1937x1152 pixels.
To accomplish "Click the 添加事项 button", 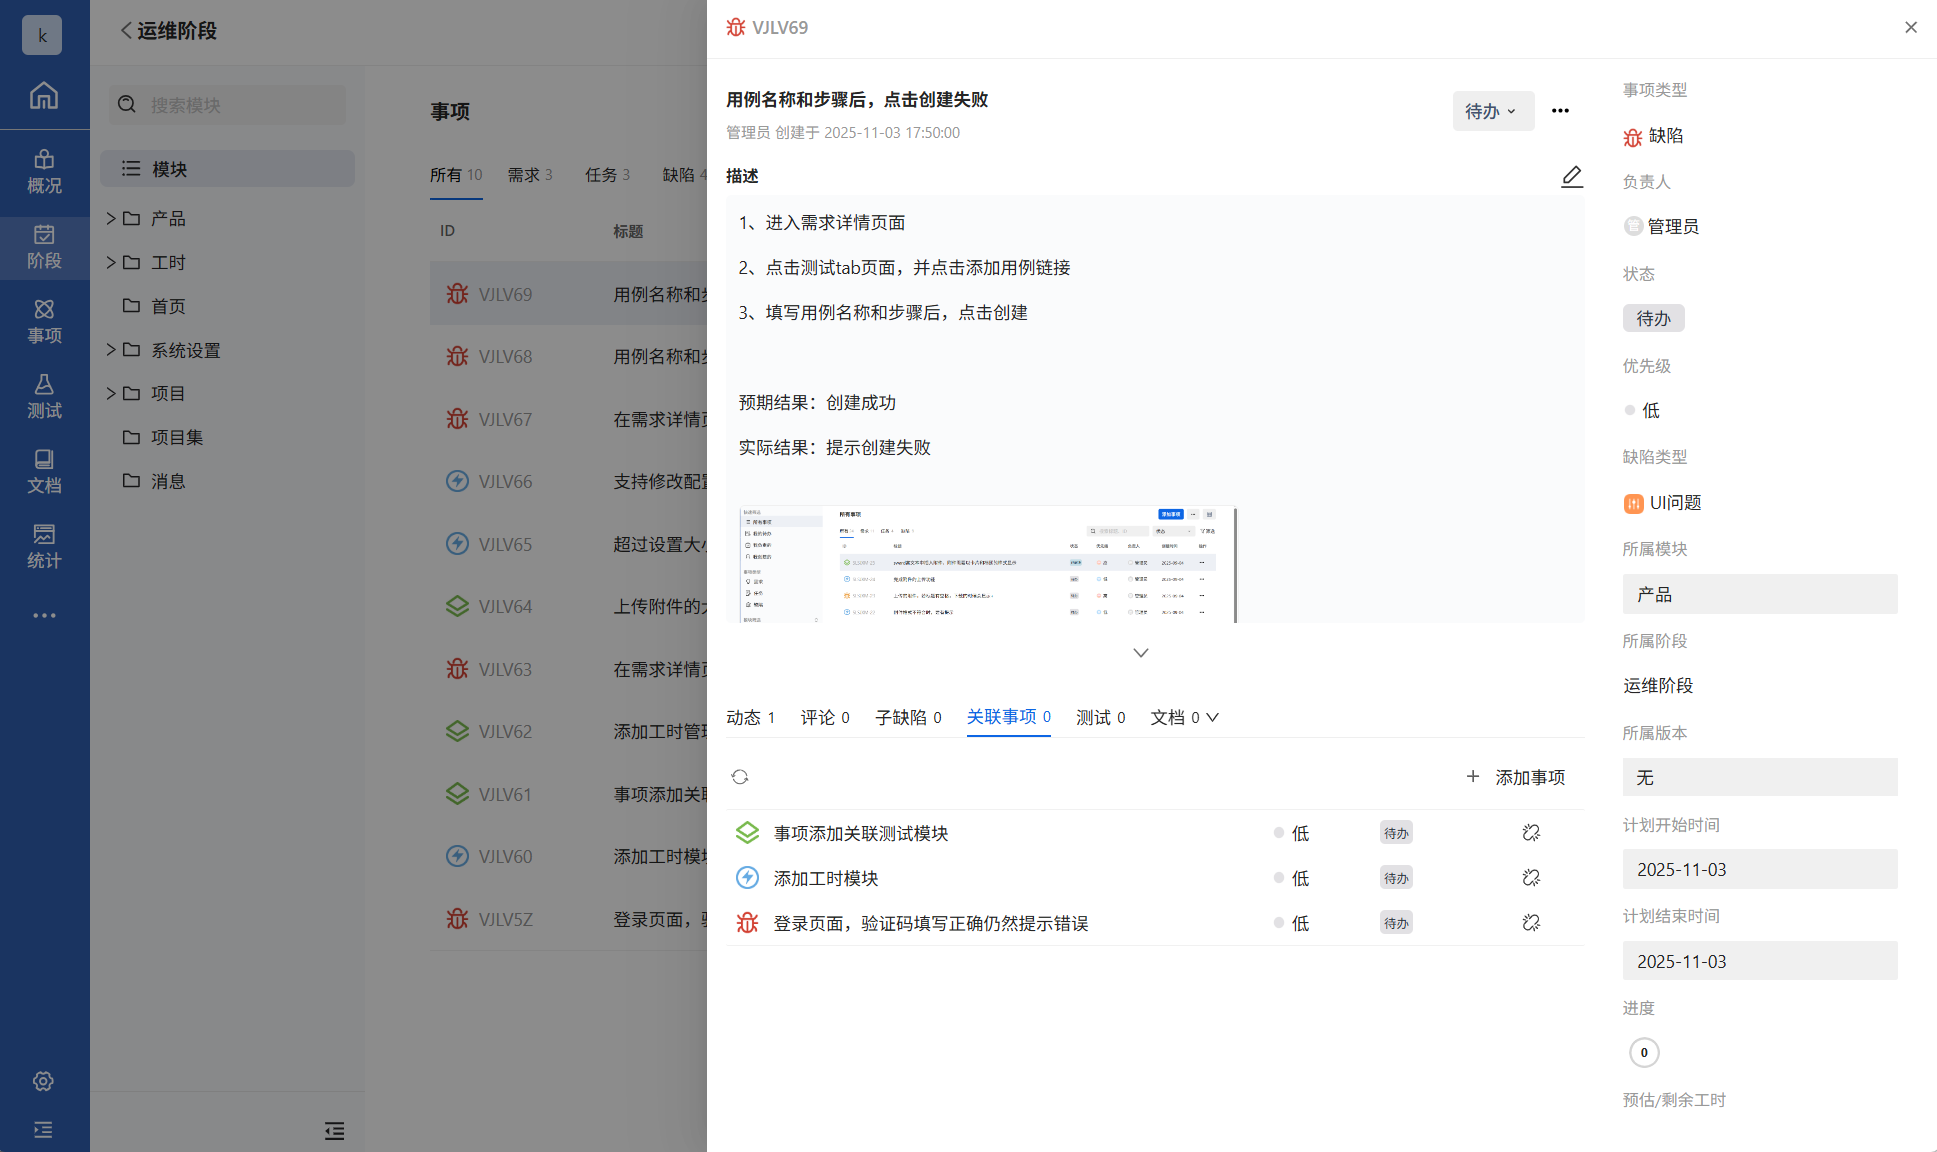I will (x=1515, y=777).
